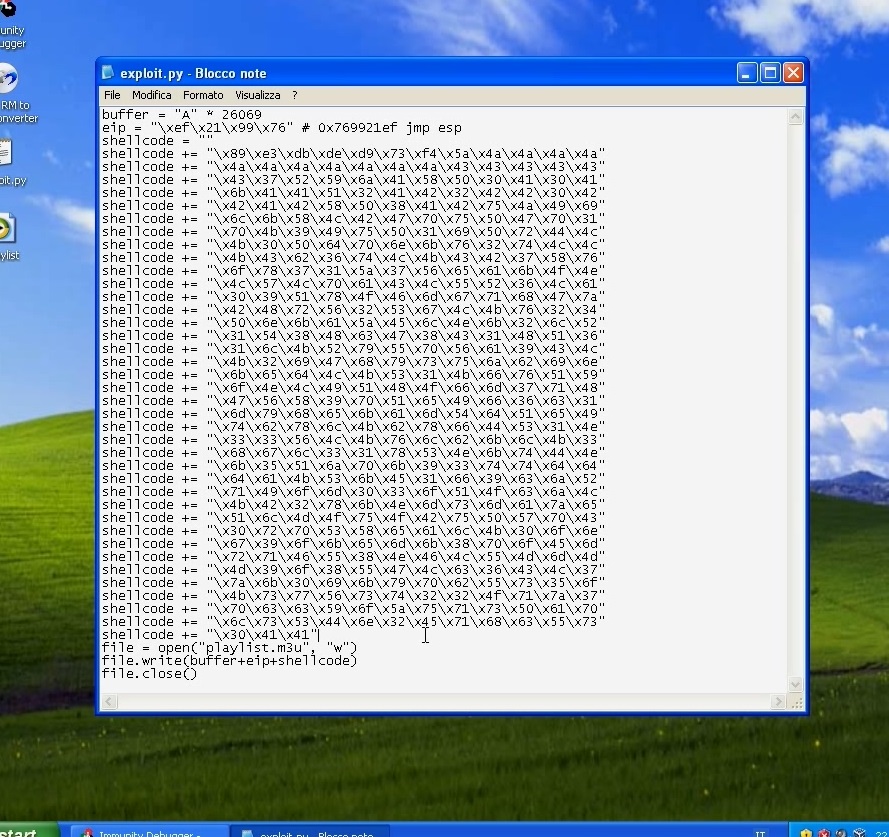Open the File menu in Notepad
Viewport: 889px width, 837px height.
coord(112,95)
